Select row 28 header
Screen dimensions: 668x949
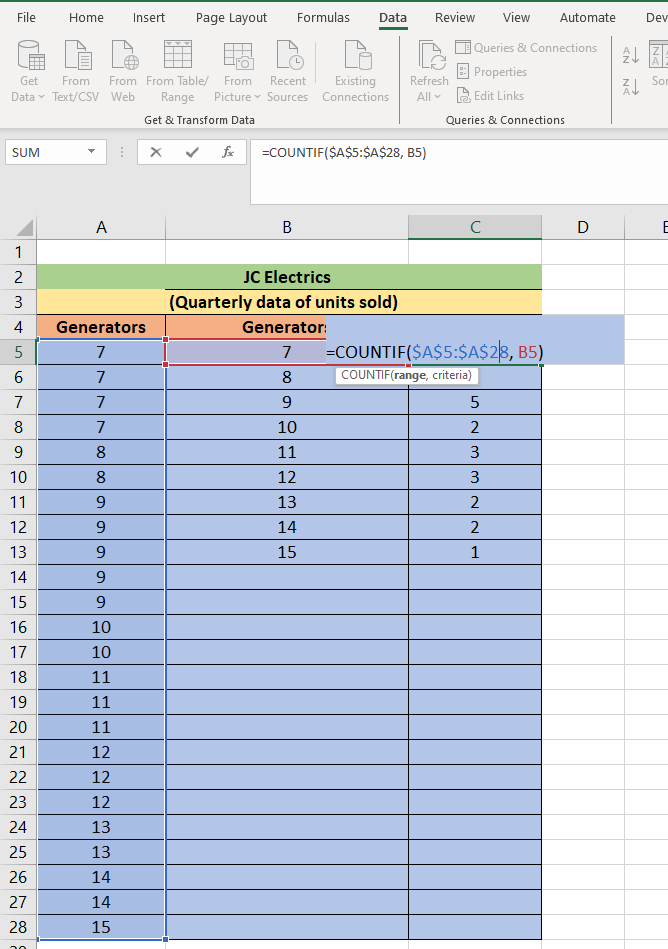pos(18,927)
